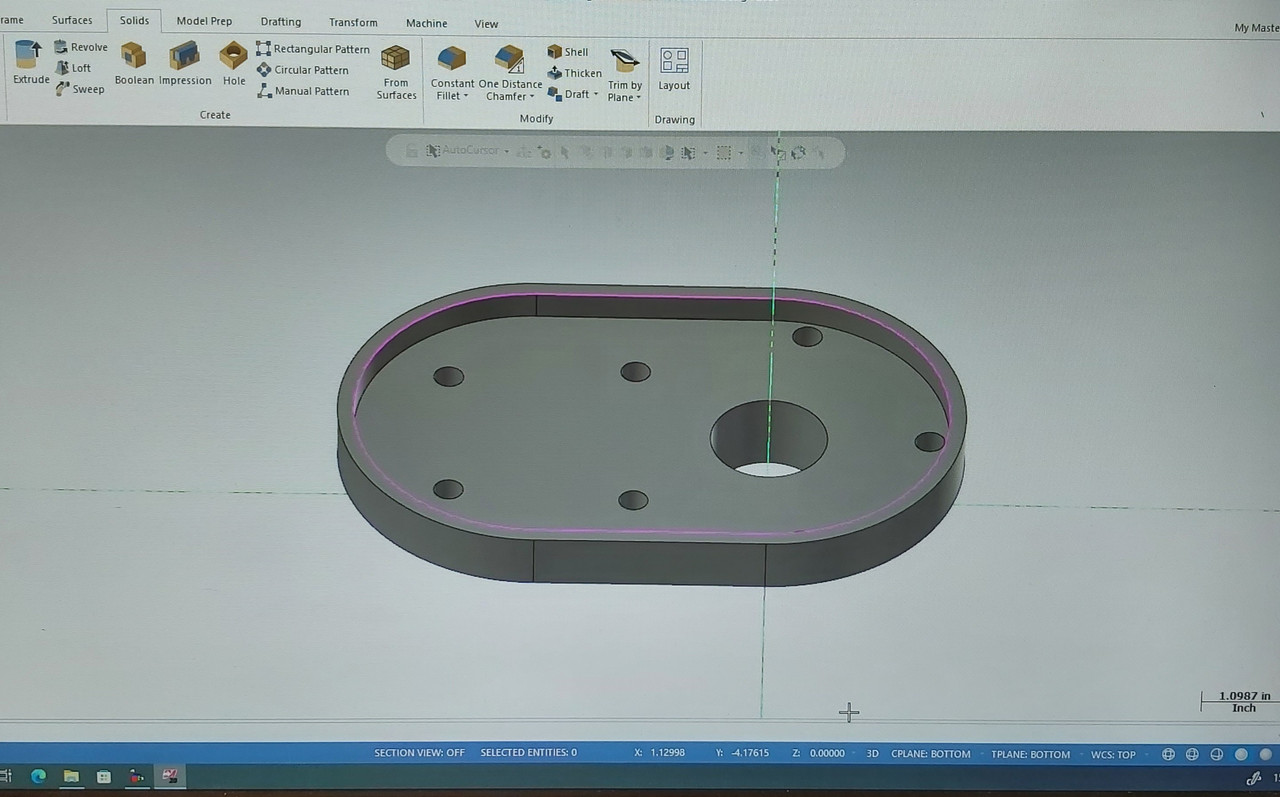The width and height of the screenshot is (1280, 797).
Task: Click the window selection icon in selection bar
Action: pyautogui.click(x=724, y=152)
